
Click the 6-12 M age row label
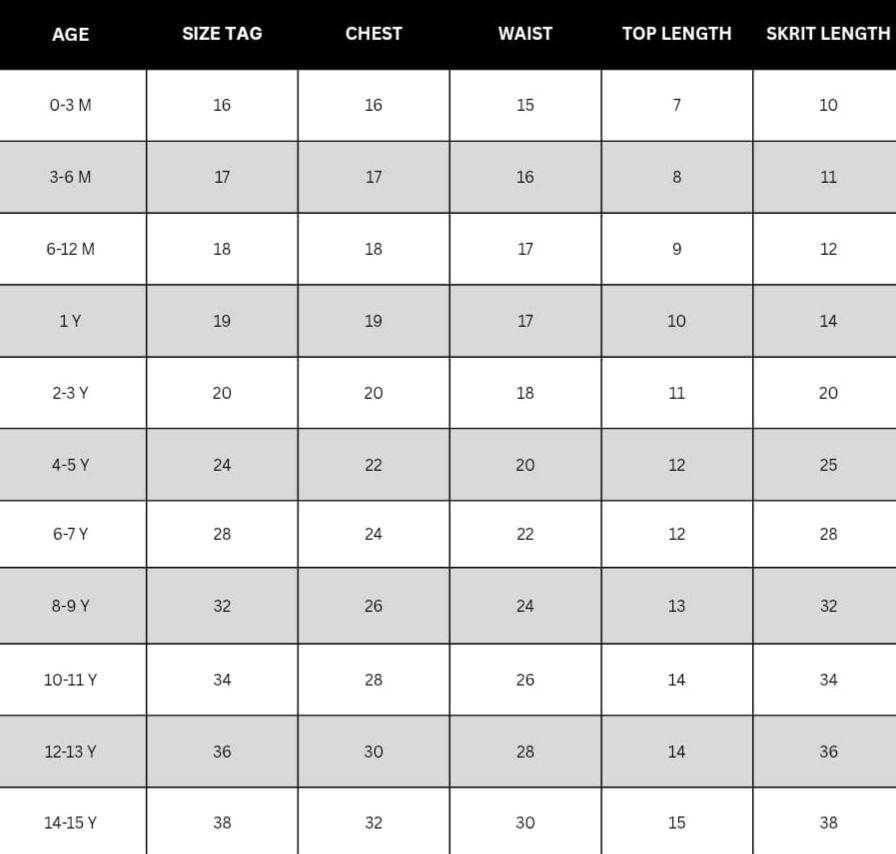click(70, 249)
